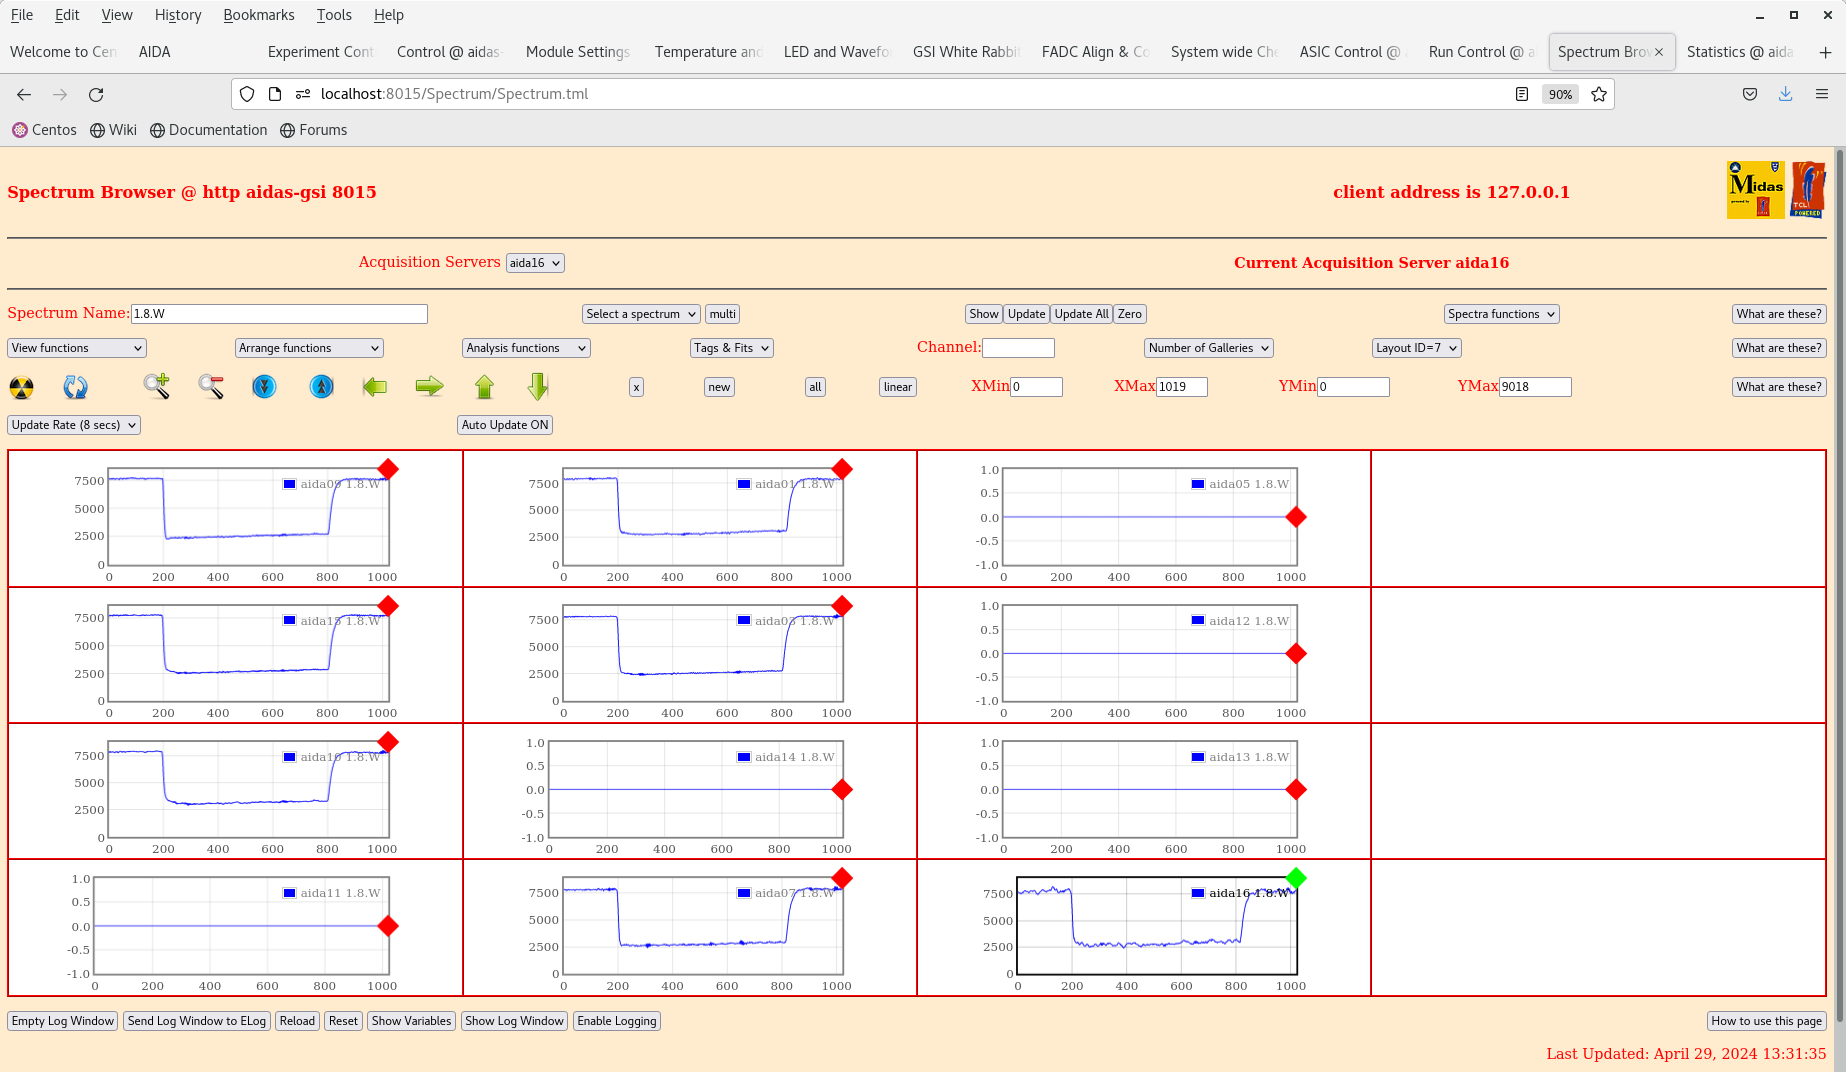Toggle the linear scale button
This screenshot has width=1846, height=1072.
(897, 387)
